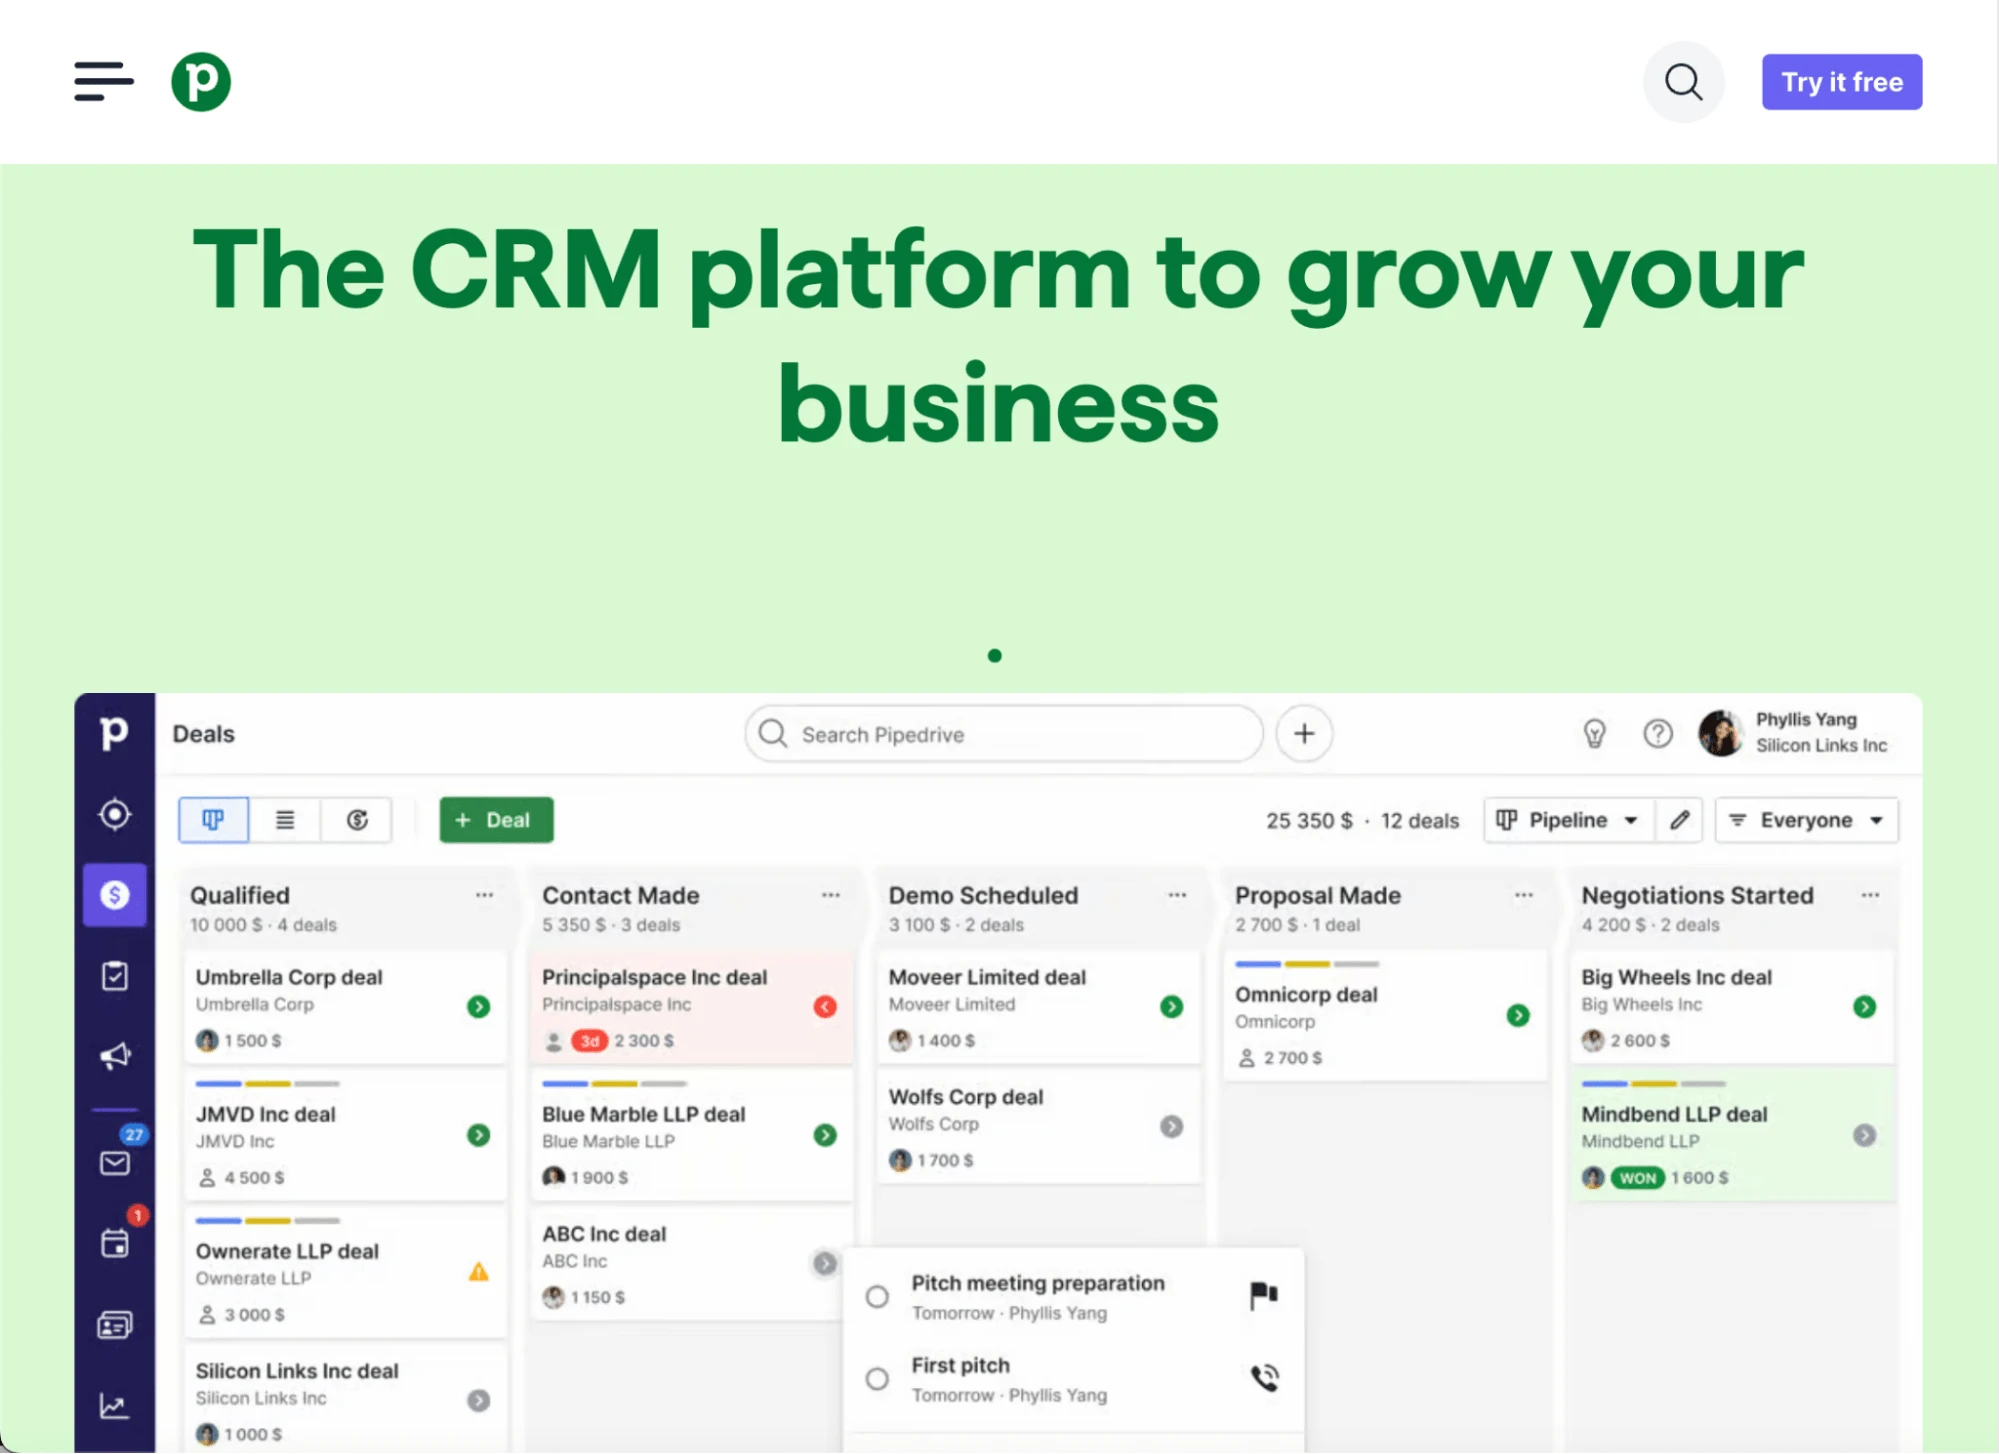Toggle the insights/lightbulb icon button
The image size is (1999, 1454).
pos(1595,732)
